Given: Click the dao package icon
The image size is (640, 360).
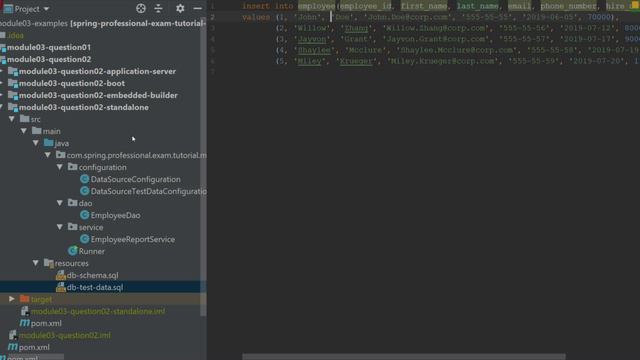Looking at the screenshot, I should coord(73,203).
